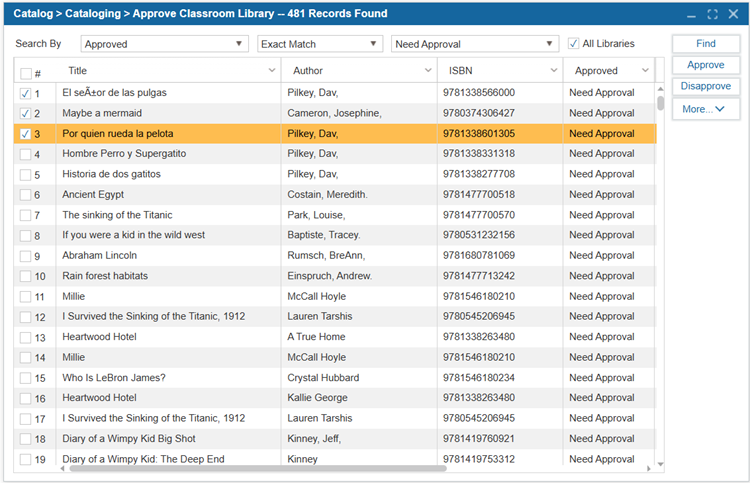
Task: Select title Historia de dos gatitos
Action: pos(111,174)
